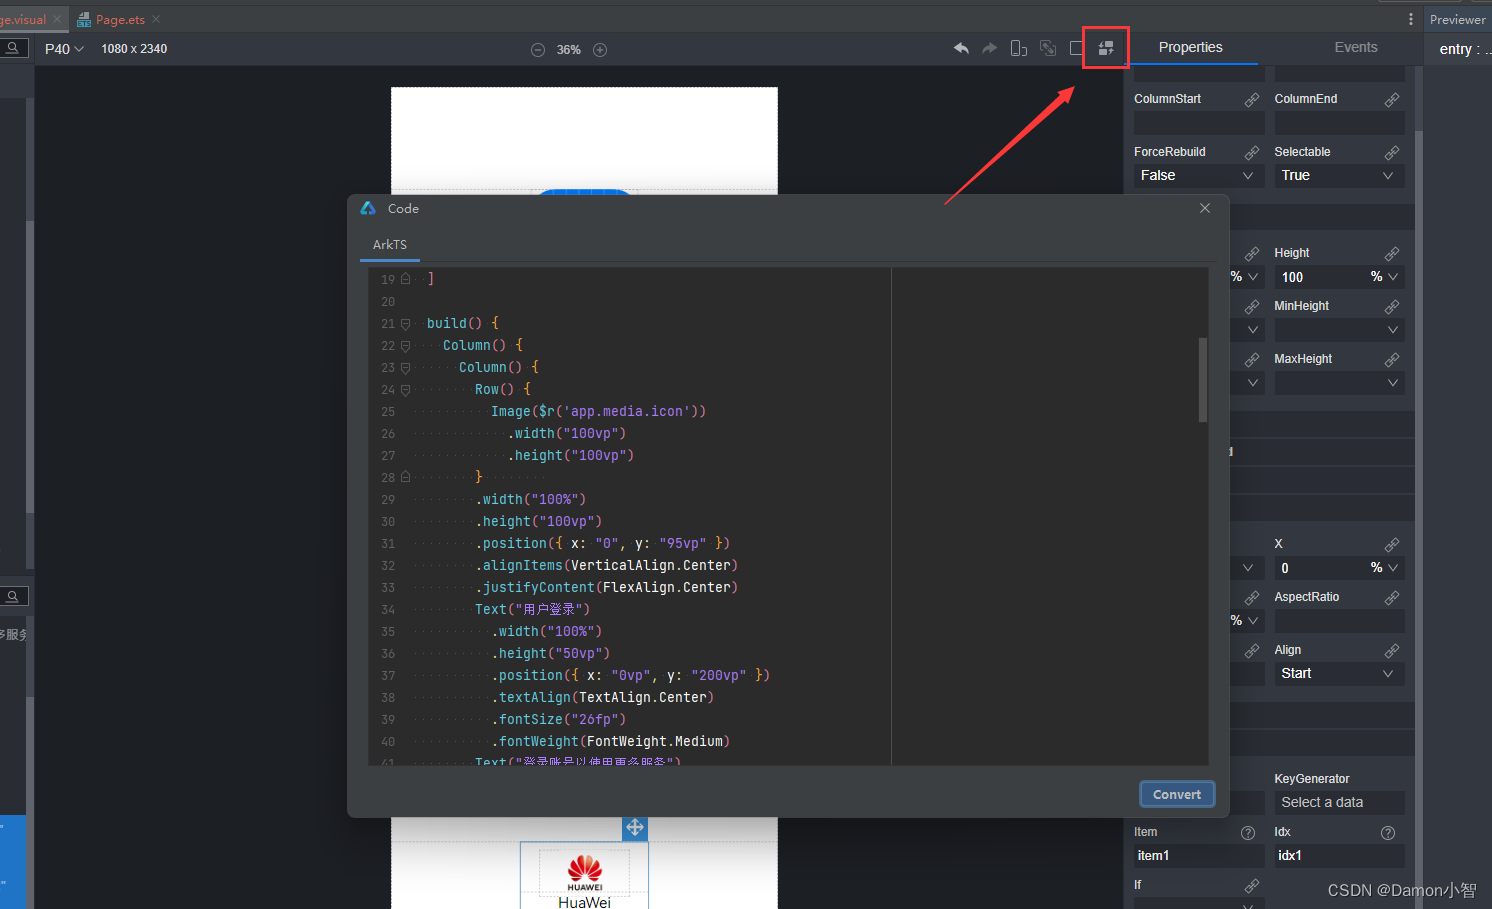Collapse the Row block at line 24
1492x909 pixels.
405,390
